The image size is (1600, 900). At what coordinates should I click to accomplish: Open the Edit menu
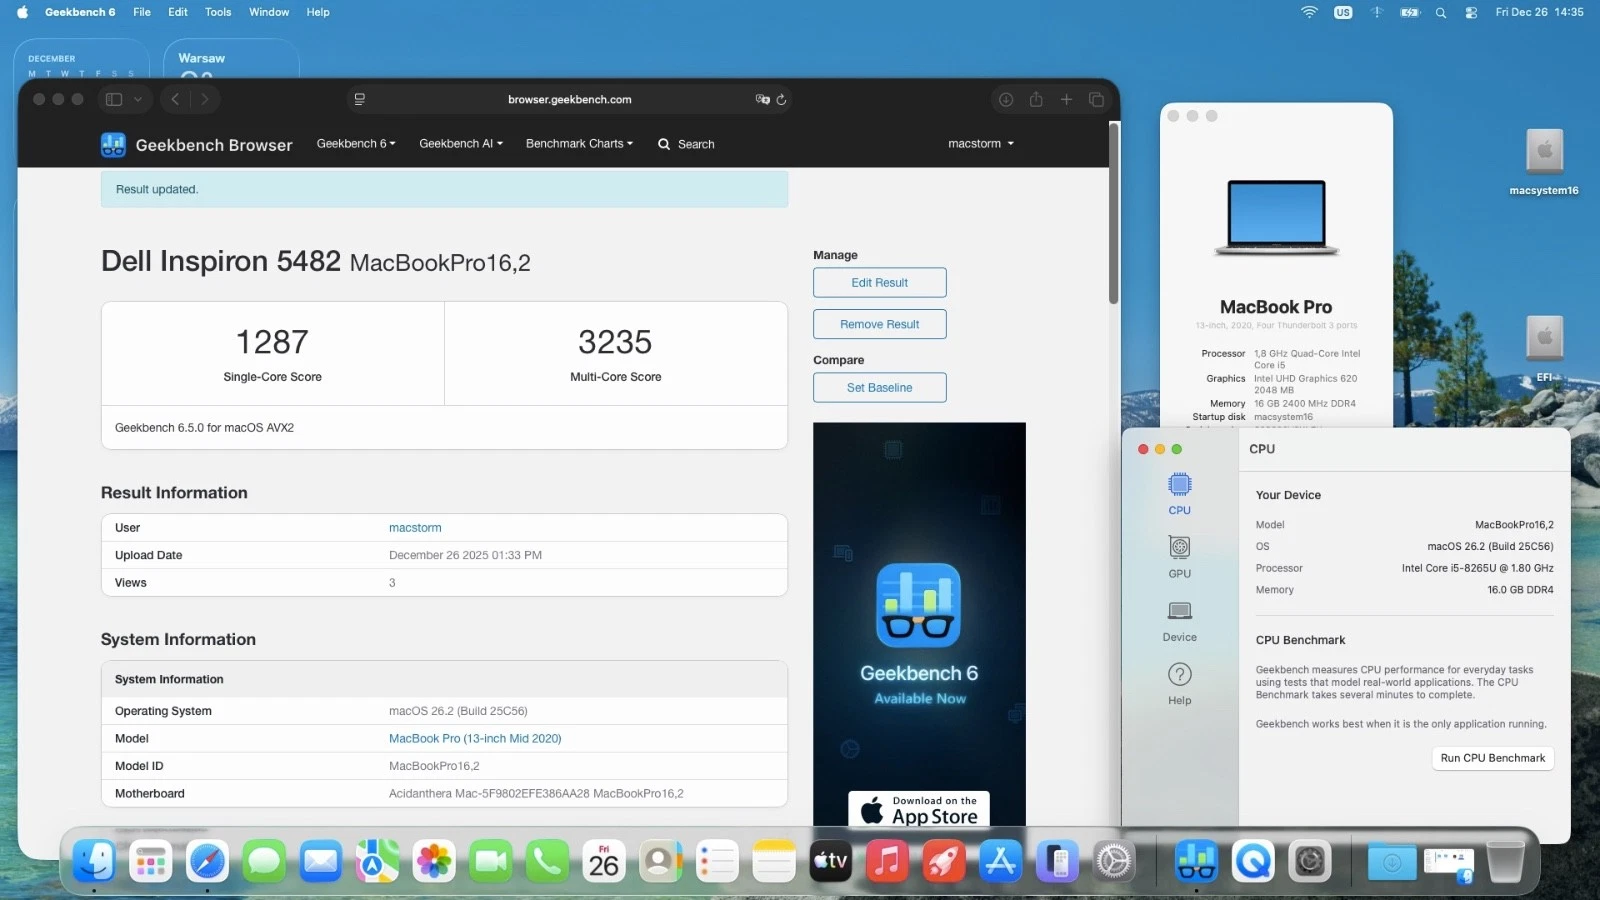coord(178,12)
